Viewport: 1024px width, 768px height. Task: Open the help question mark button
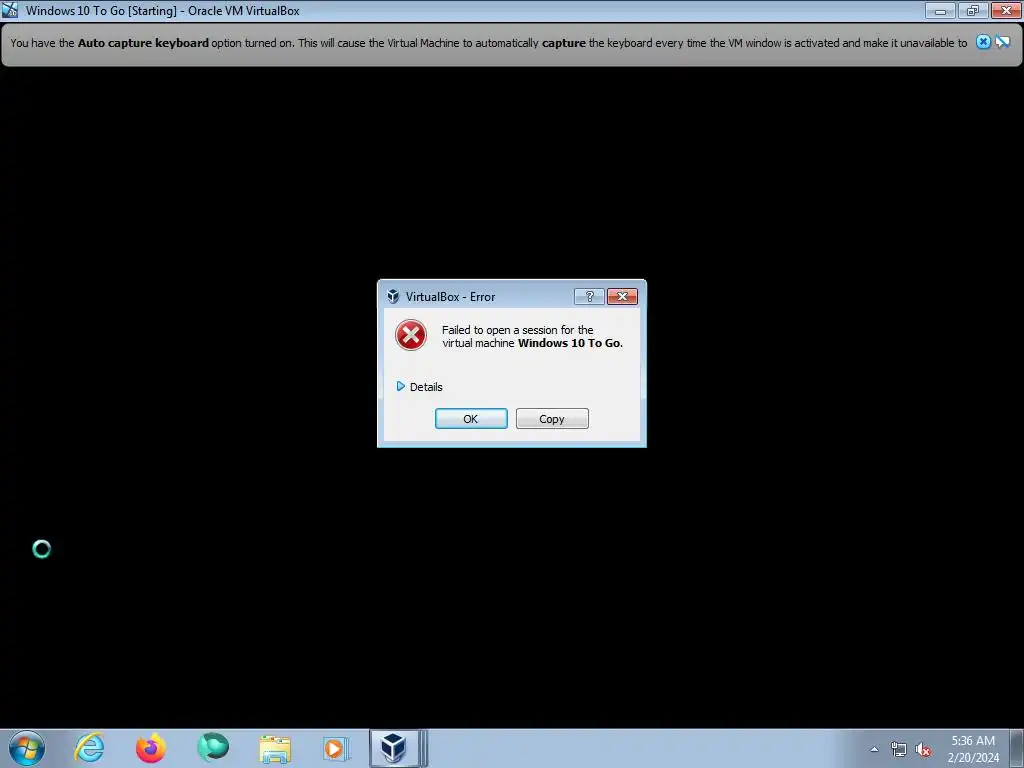(589, 296)
